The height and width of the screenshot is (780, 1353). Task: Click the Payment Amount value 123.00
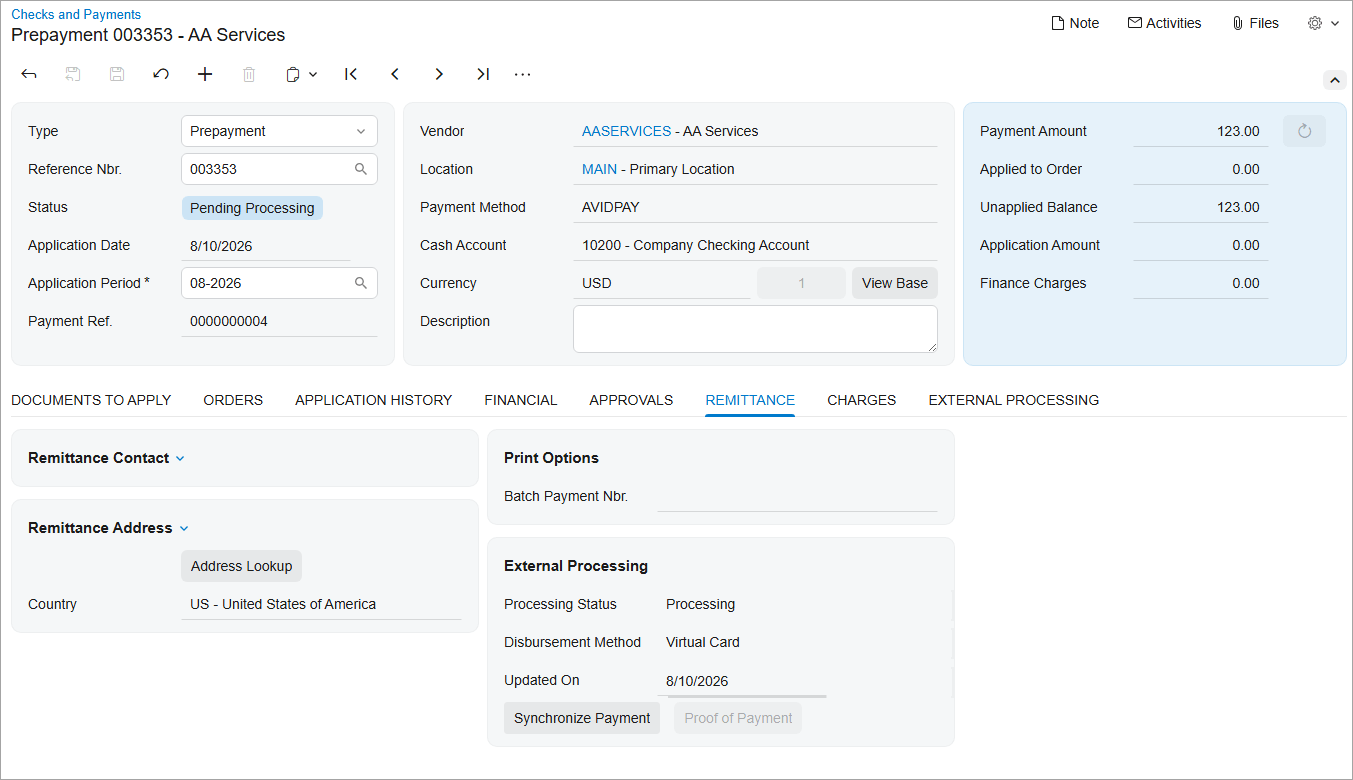pos(1238,131)
